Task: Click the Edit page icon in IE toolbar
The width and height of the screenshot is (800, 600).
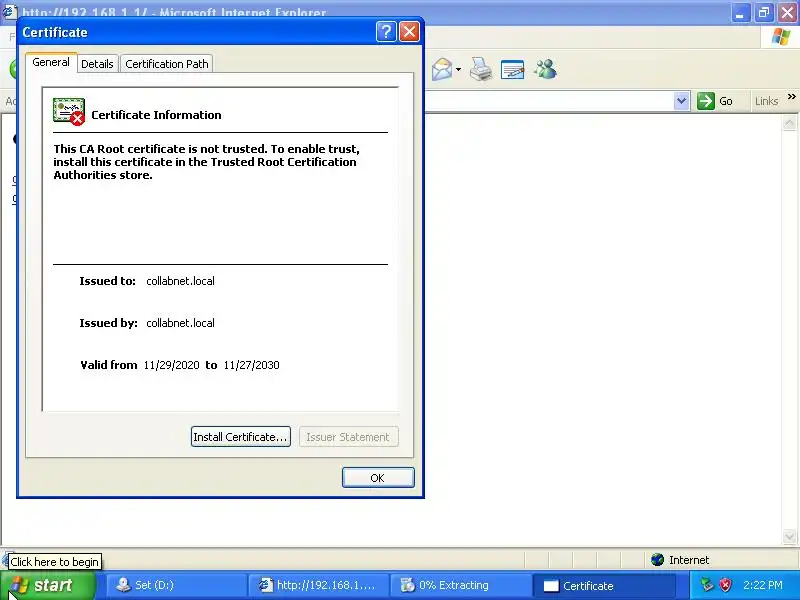Action: click(512, 69)
